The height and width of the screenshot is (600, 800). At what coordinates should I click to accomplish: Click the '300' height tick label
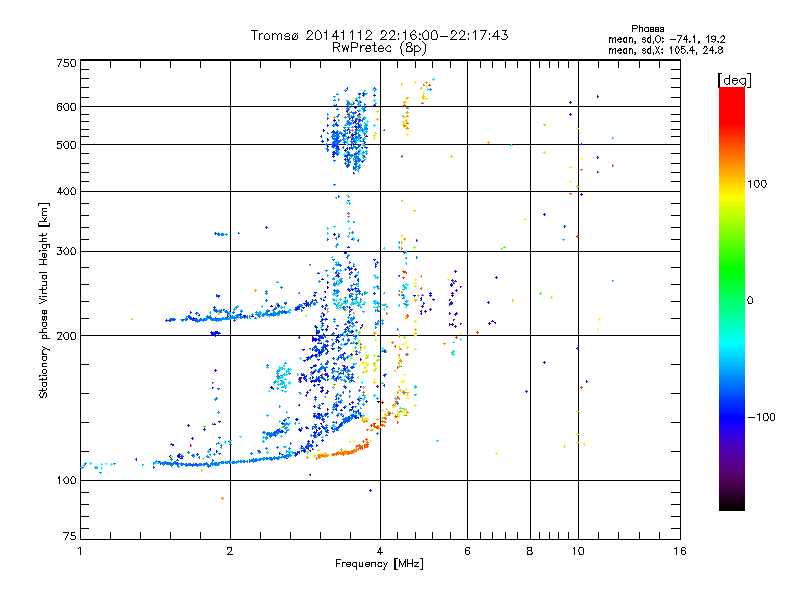(66, 252)
